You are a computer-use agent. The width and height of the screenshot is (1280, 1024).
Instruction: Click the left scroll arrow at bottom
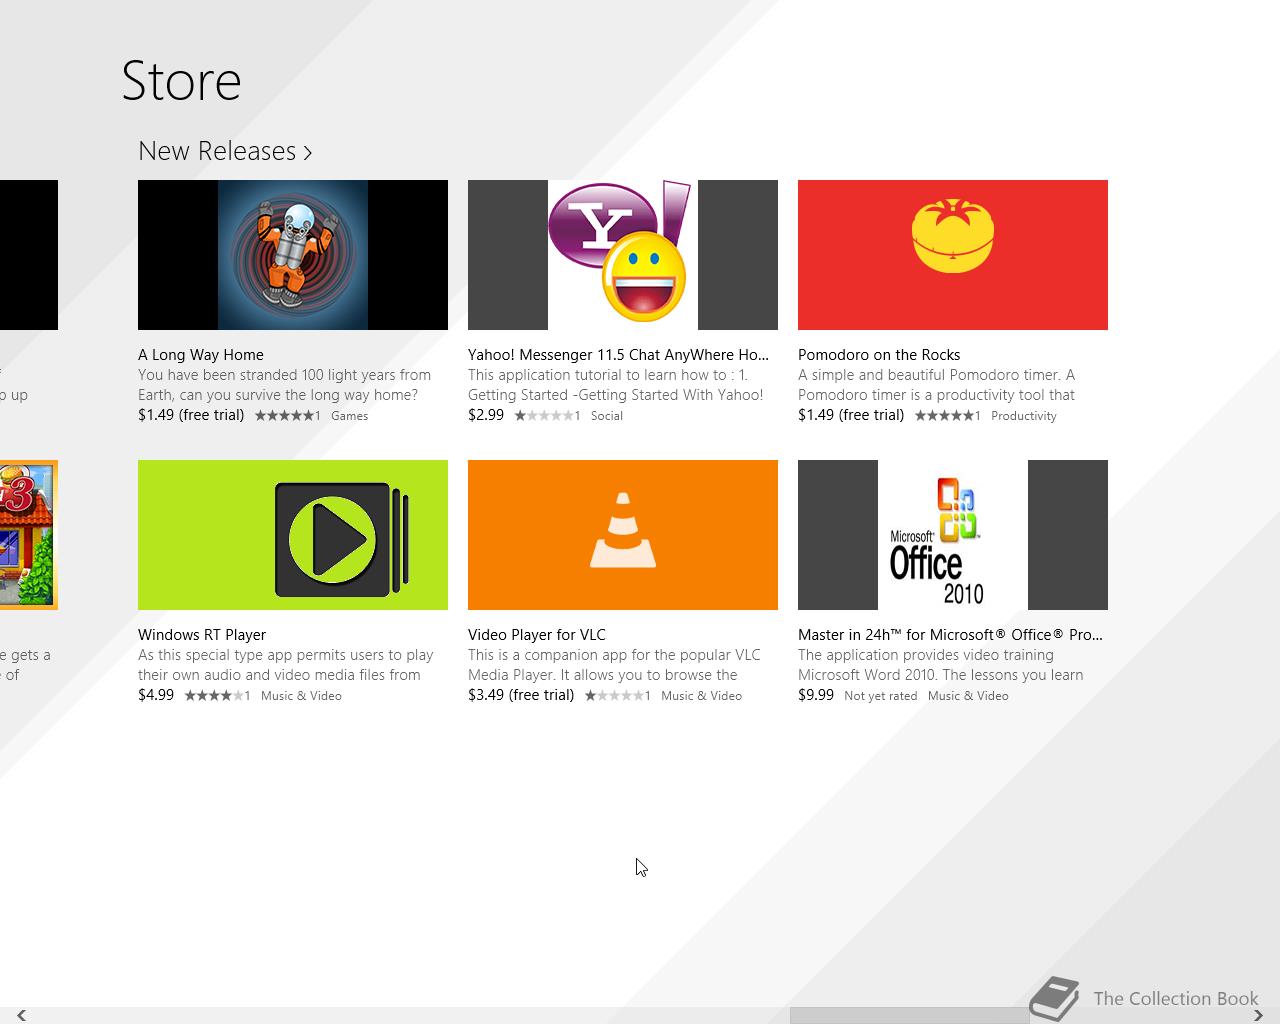coord(21,1016)
